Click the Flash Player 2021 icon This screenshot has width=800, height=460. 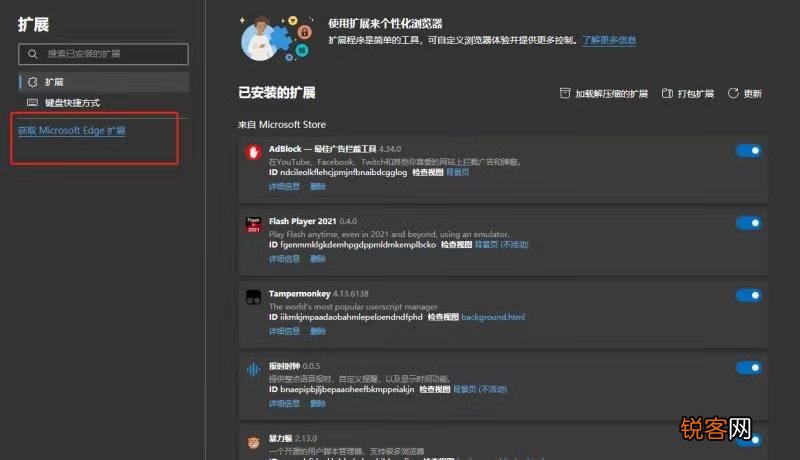click(253, 224)
